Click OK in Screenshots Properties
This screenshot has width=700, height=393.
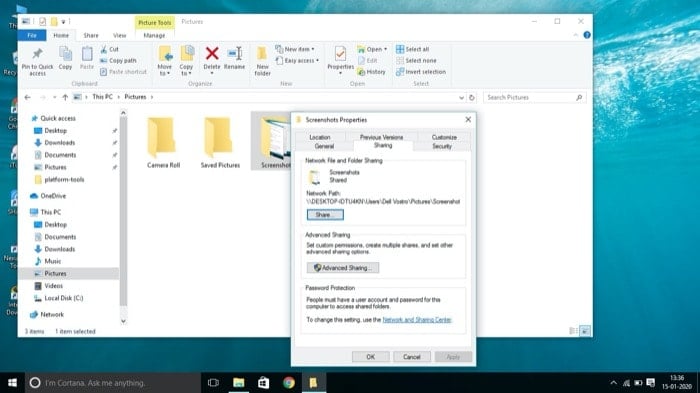coord(371,357)
